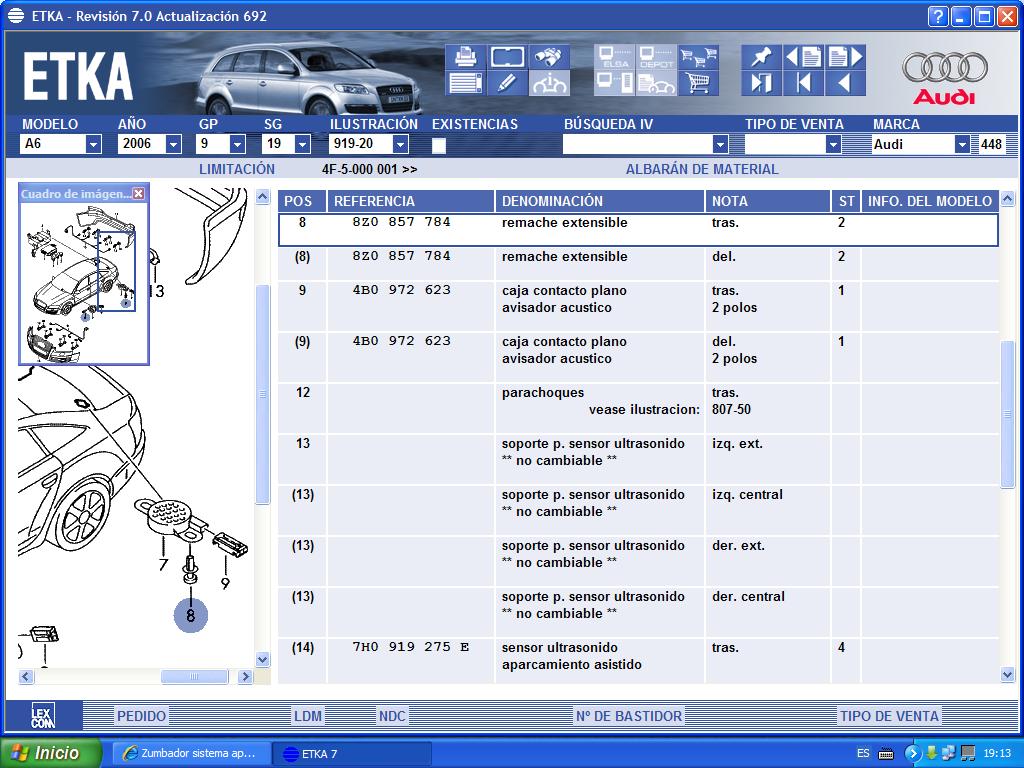Screen dimensions: 1024x768
Task: Click the POS column header
Action: point(302,201)
